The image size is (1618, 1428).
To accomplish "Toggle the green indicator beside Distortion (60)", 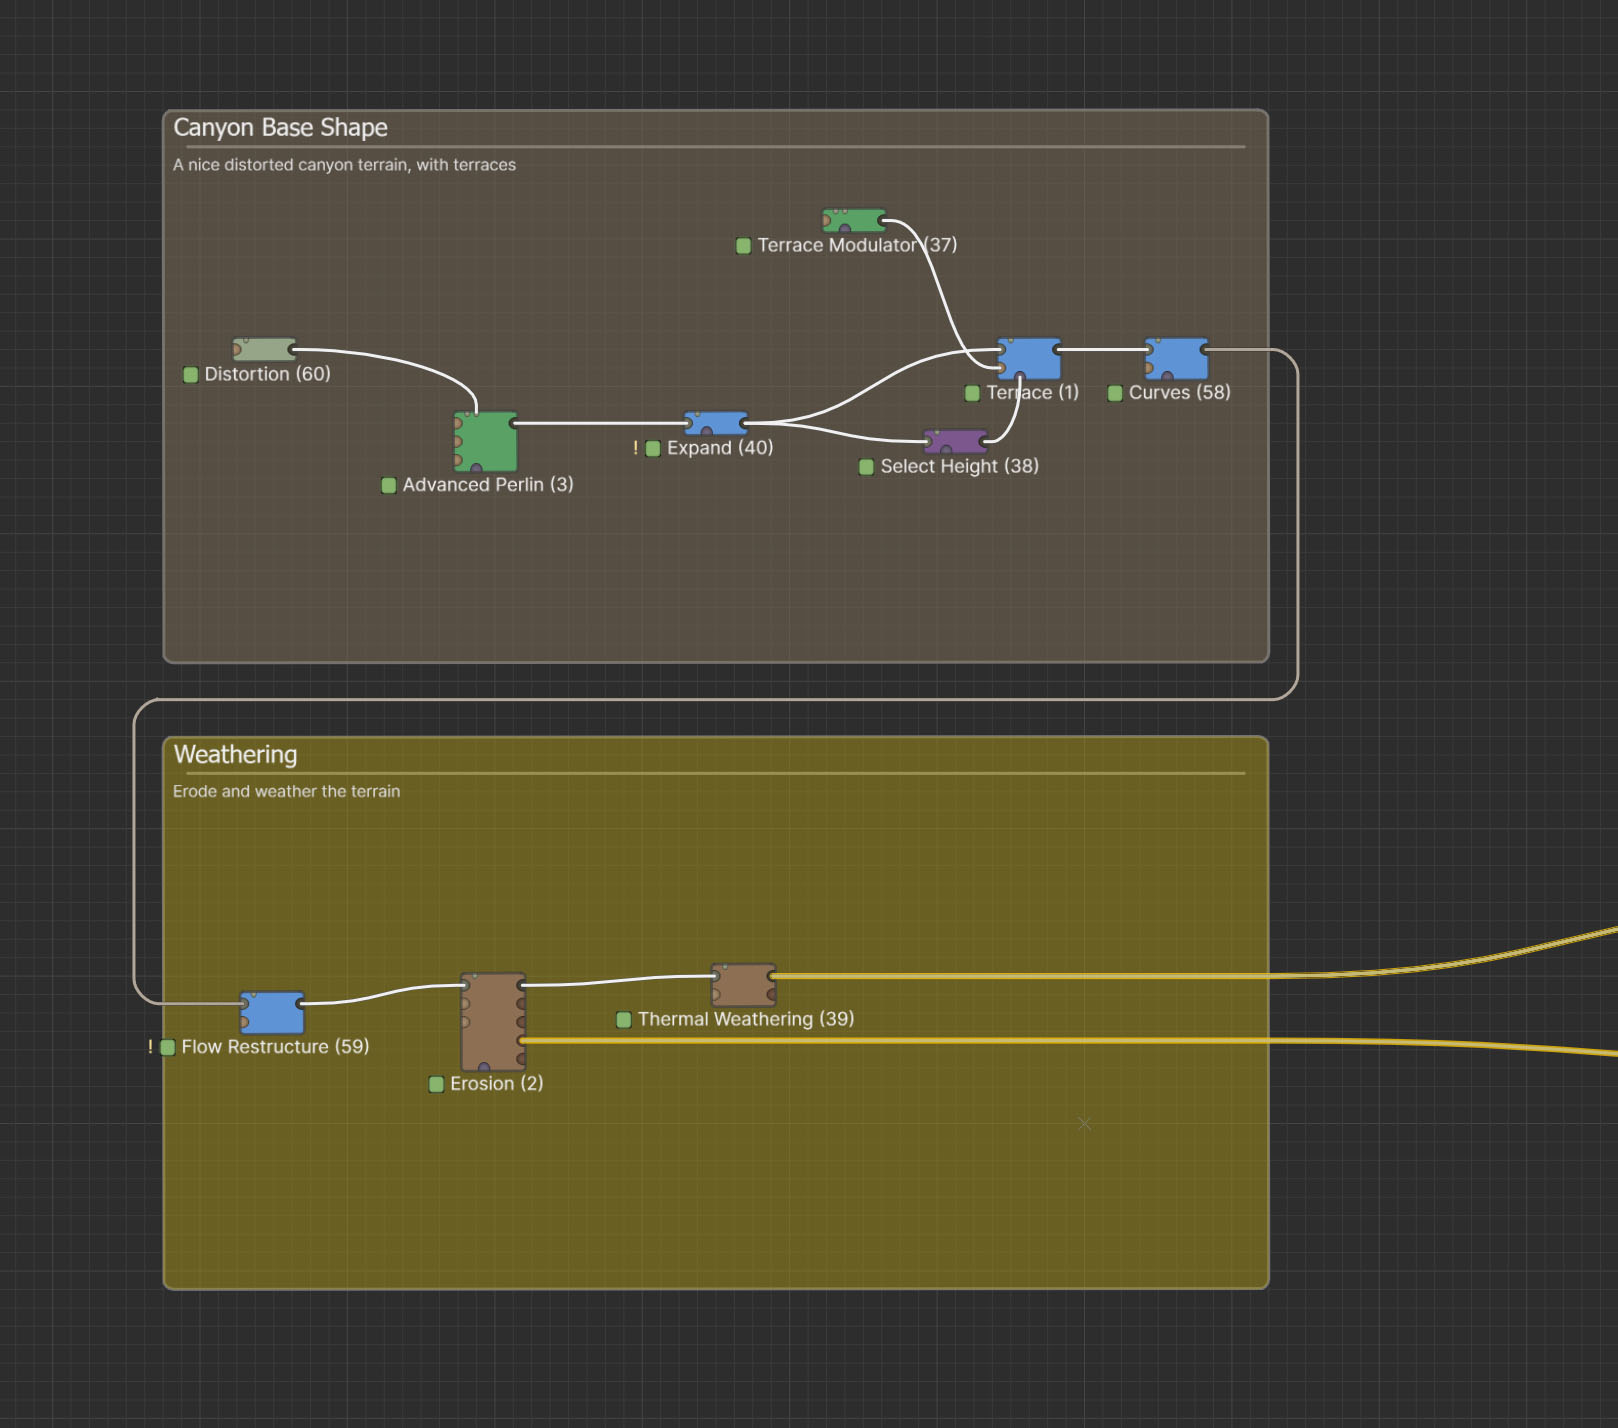I will [191, 375].
